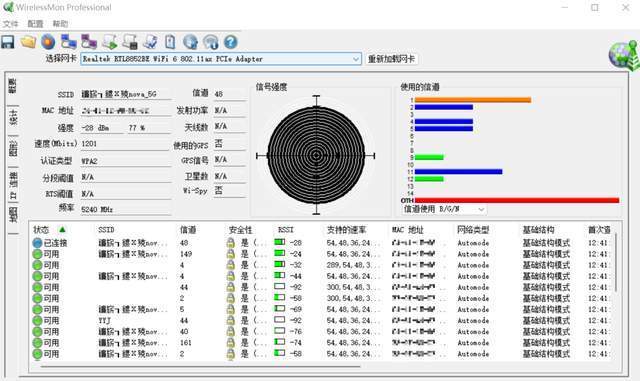The image size is (640, 381).
Task: Click the circular signal strength radar display
Action: click(316, 155)
